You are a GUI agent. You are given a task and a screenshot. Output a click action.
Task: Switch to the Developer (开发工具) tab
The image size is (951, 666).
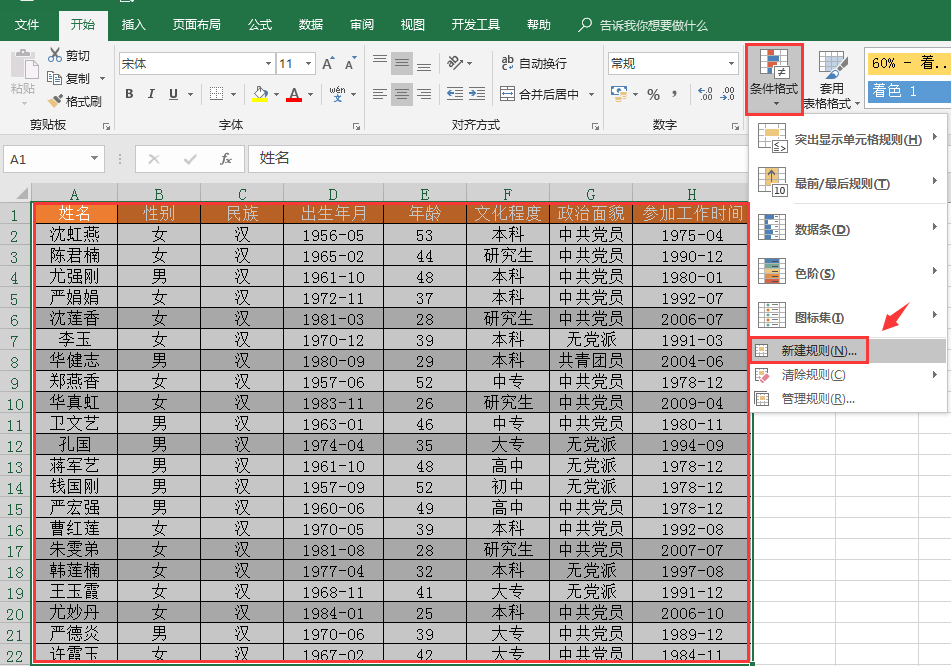click(x=476, y=25)
